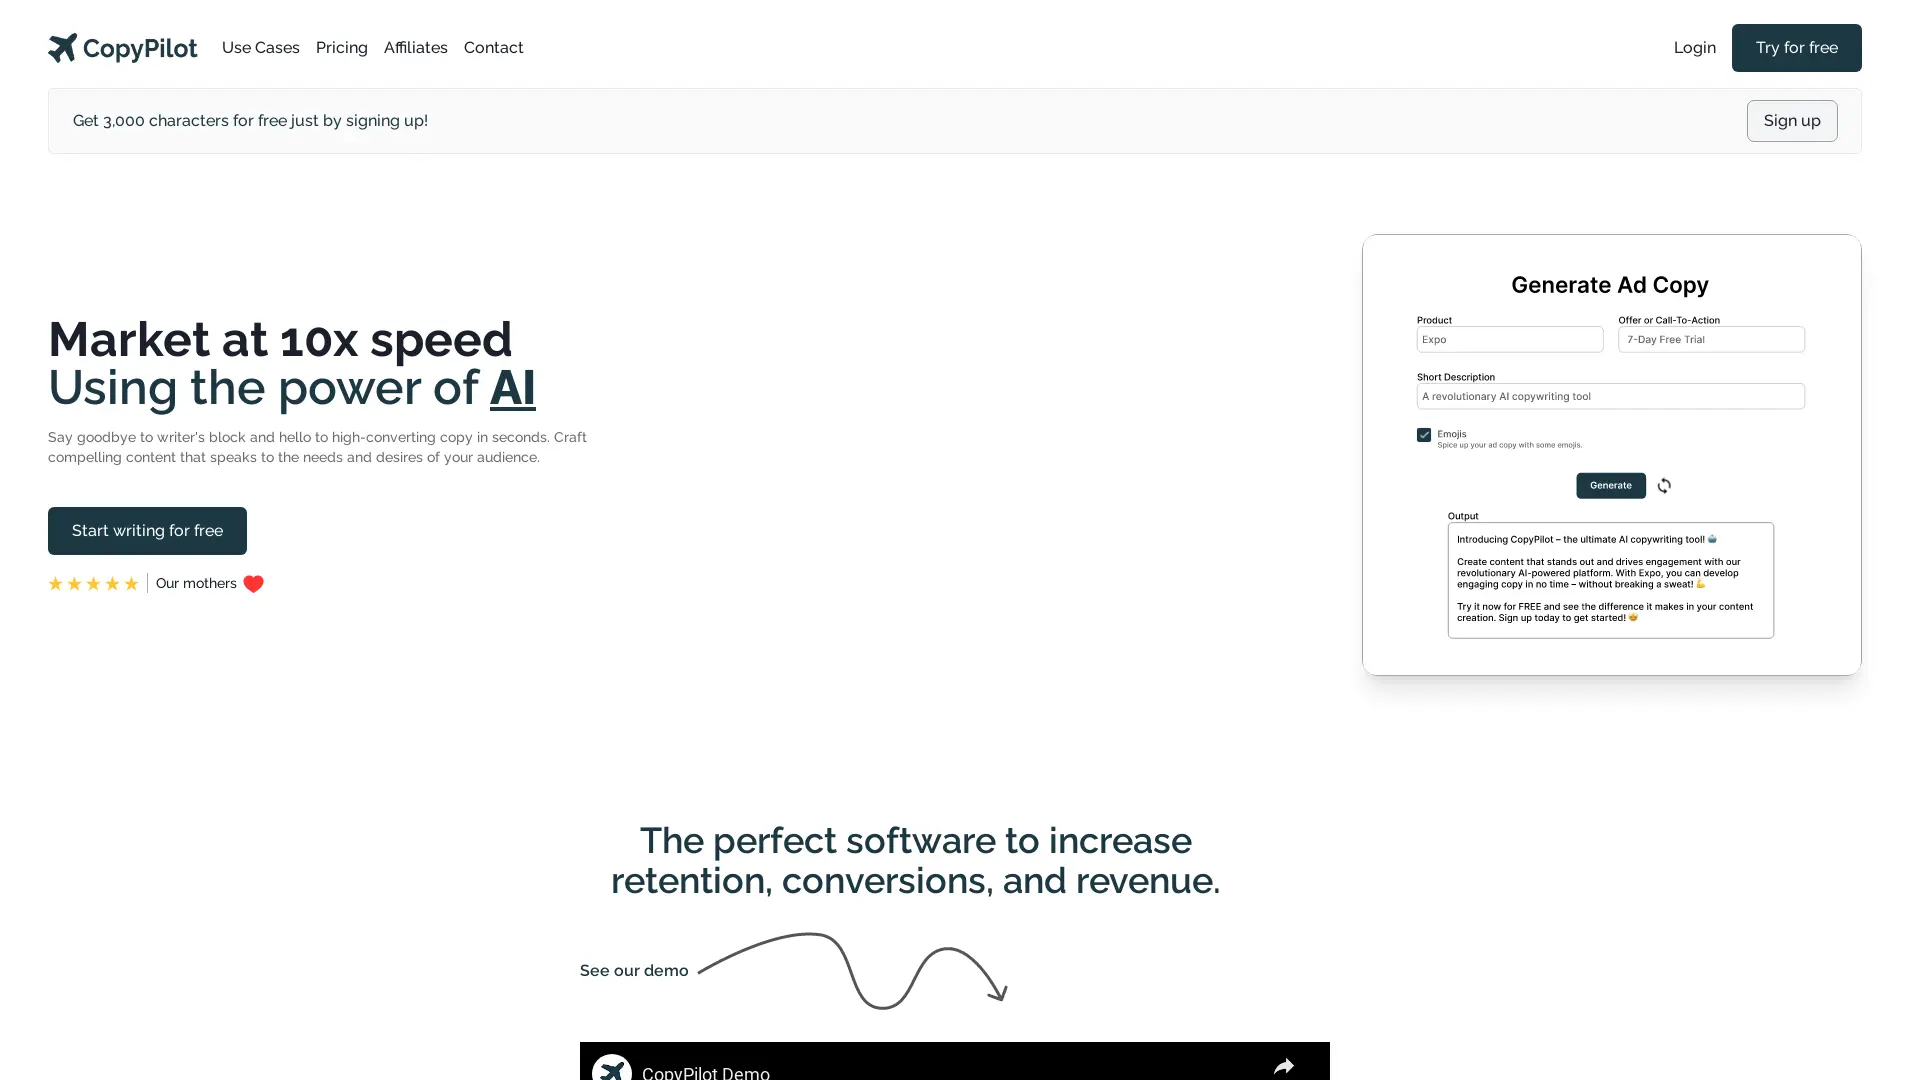
Task: Click the Try for free button
Action: coord(1796,47)
